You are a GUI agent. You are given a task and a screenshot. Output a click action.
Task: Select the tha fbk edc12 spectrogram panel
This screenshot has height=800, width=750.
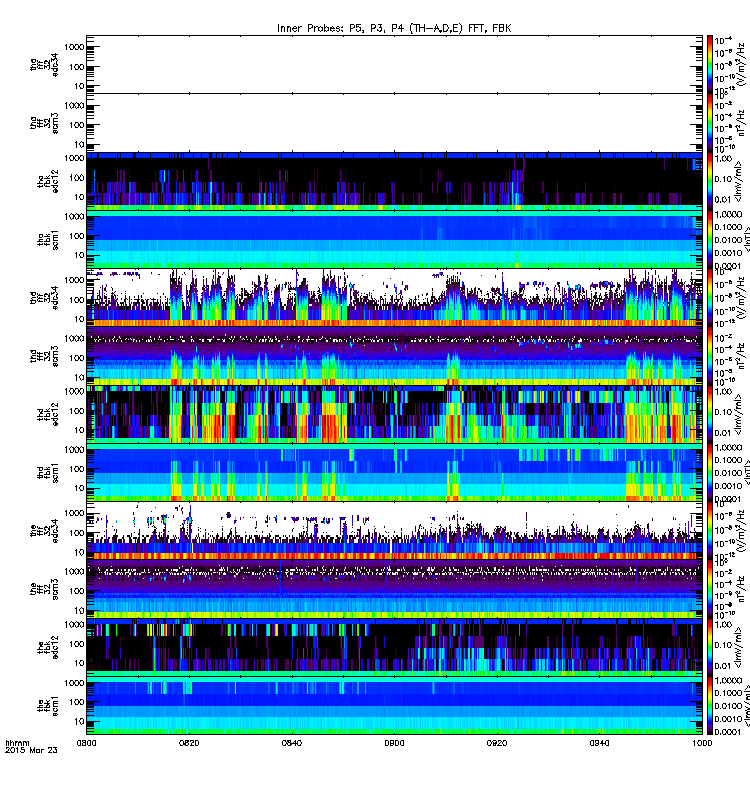(x=394, y=181)
